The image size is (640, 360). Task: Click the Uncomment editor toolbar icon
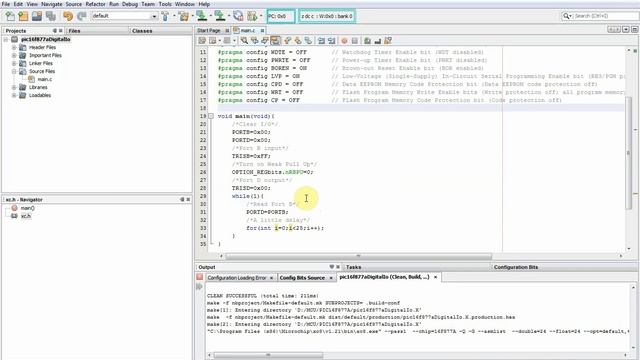pyautogui.click(x=378, y=40)
